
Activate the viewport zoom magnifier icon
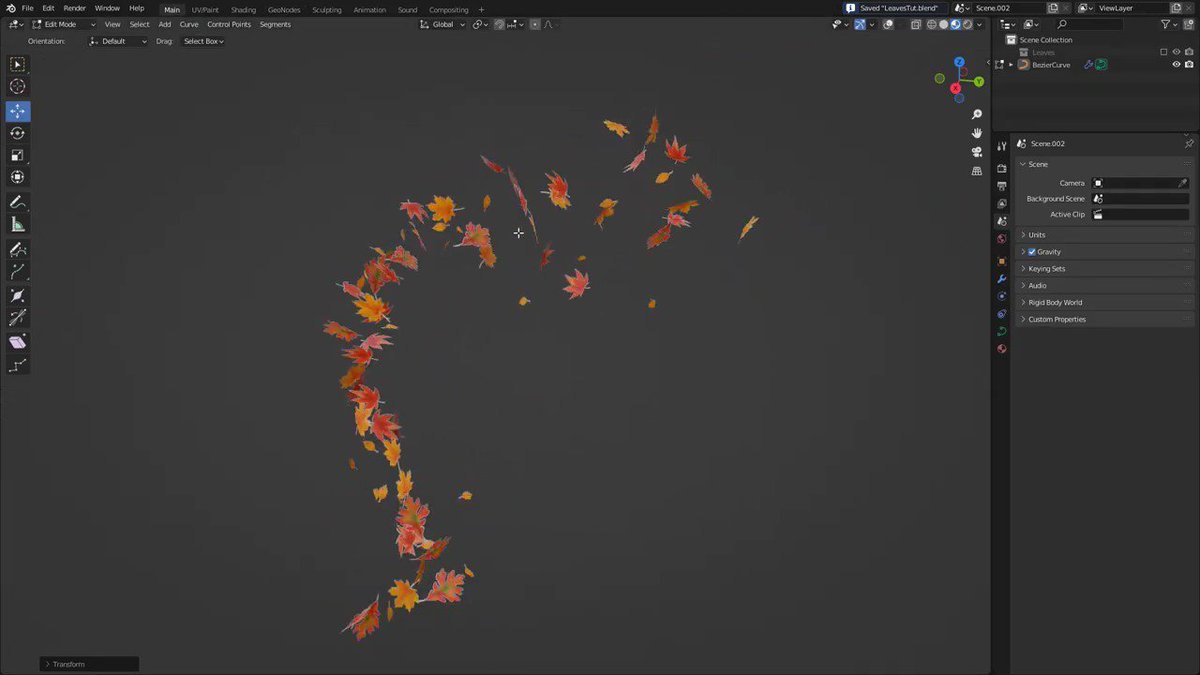[976, 114]
